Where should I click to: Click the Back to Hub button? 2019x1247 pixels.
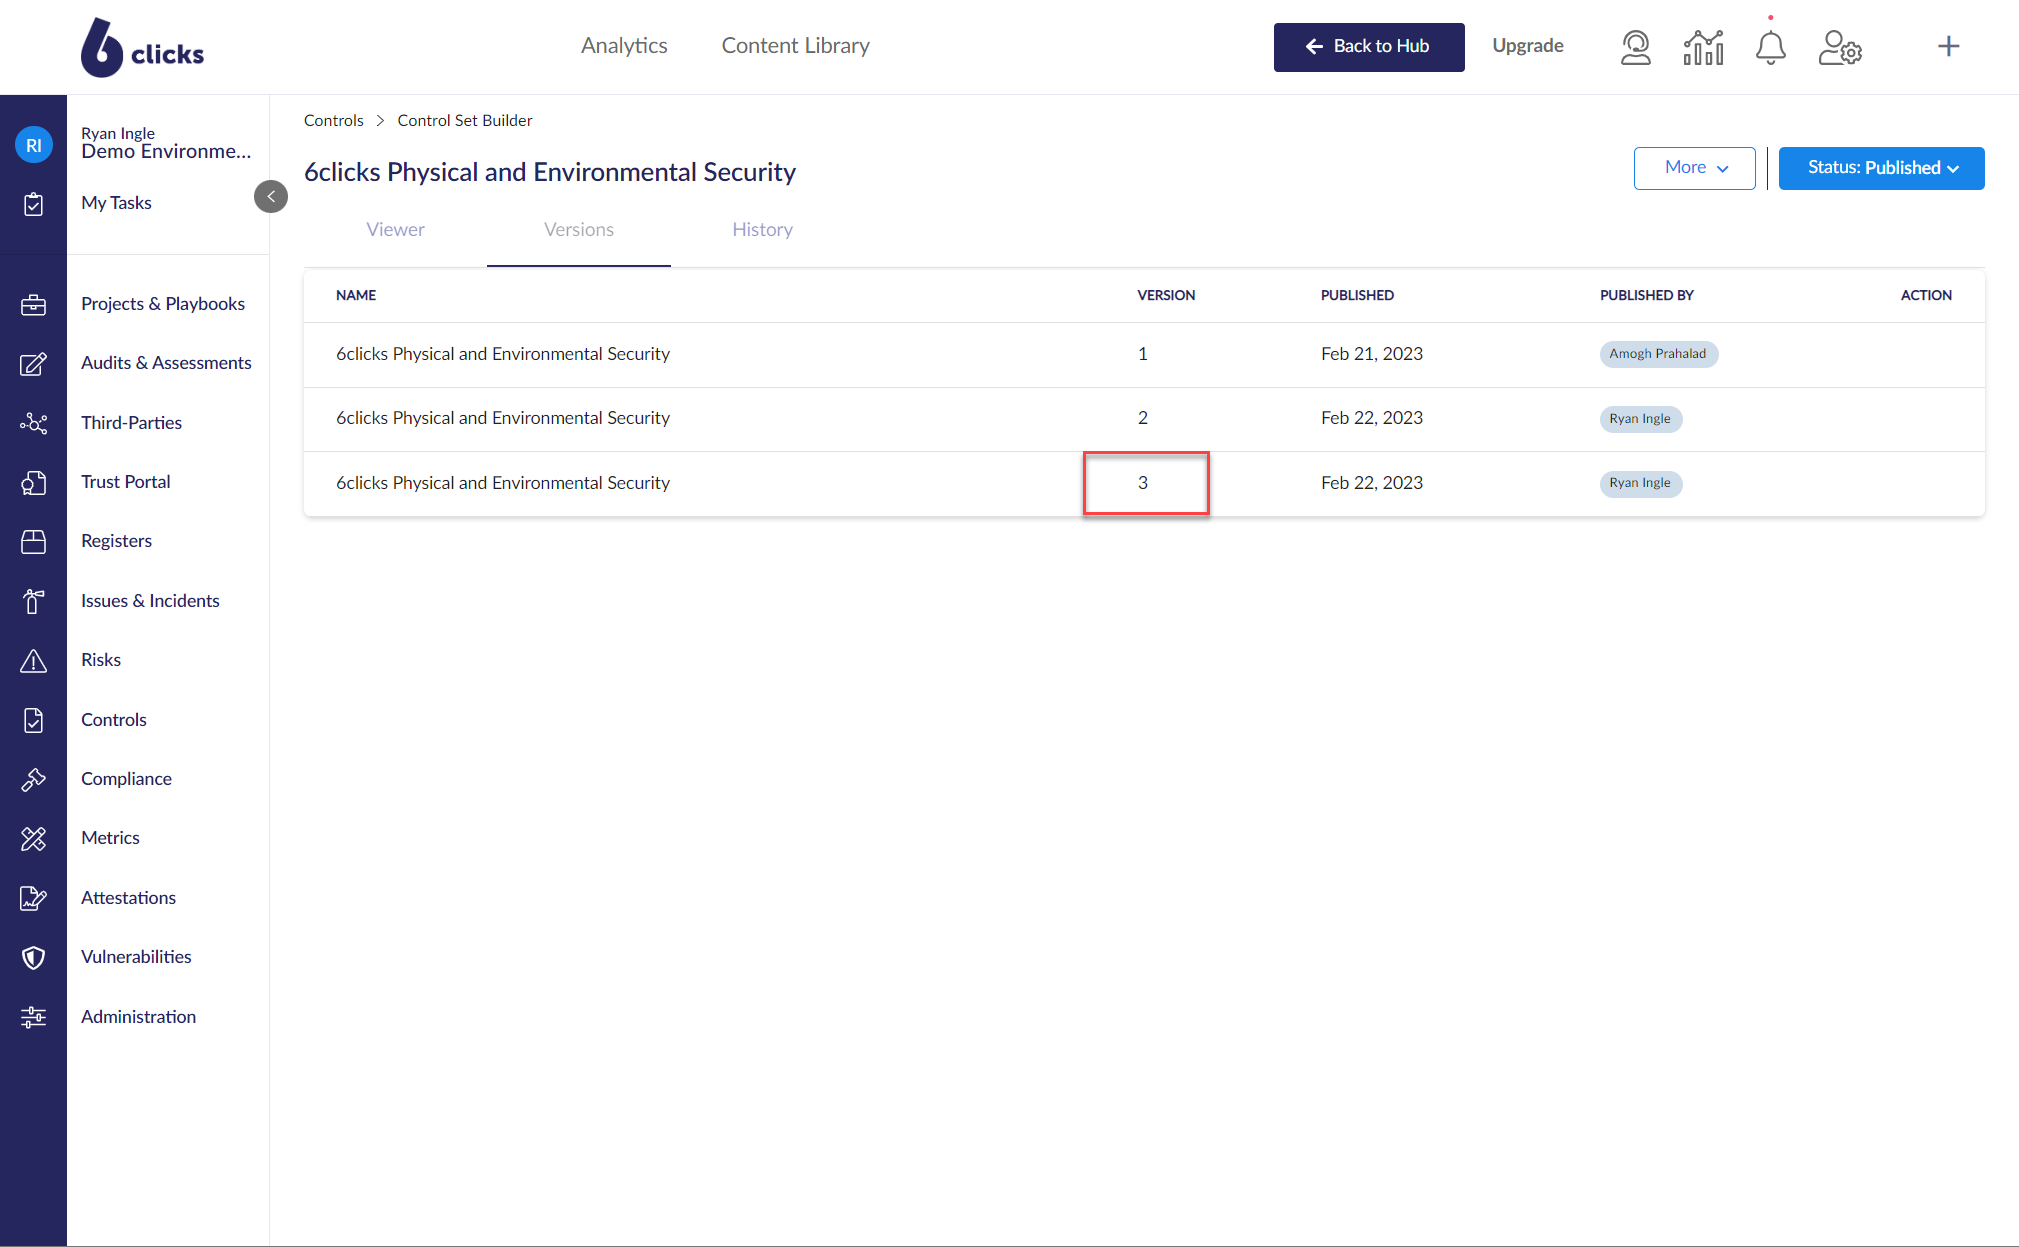pyautogui.click(x=1369, y=47)
